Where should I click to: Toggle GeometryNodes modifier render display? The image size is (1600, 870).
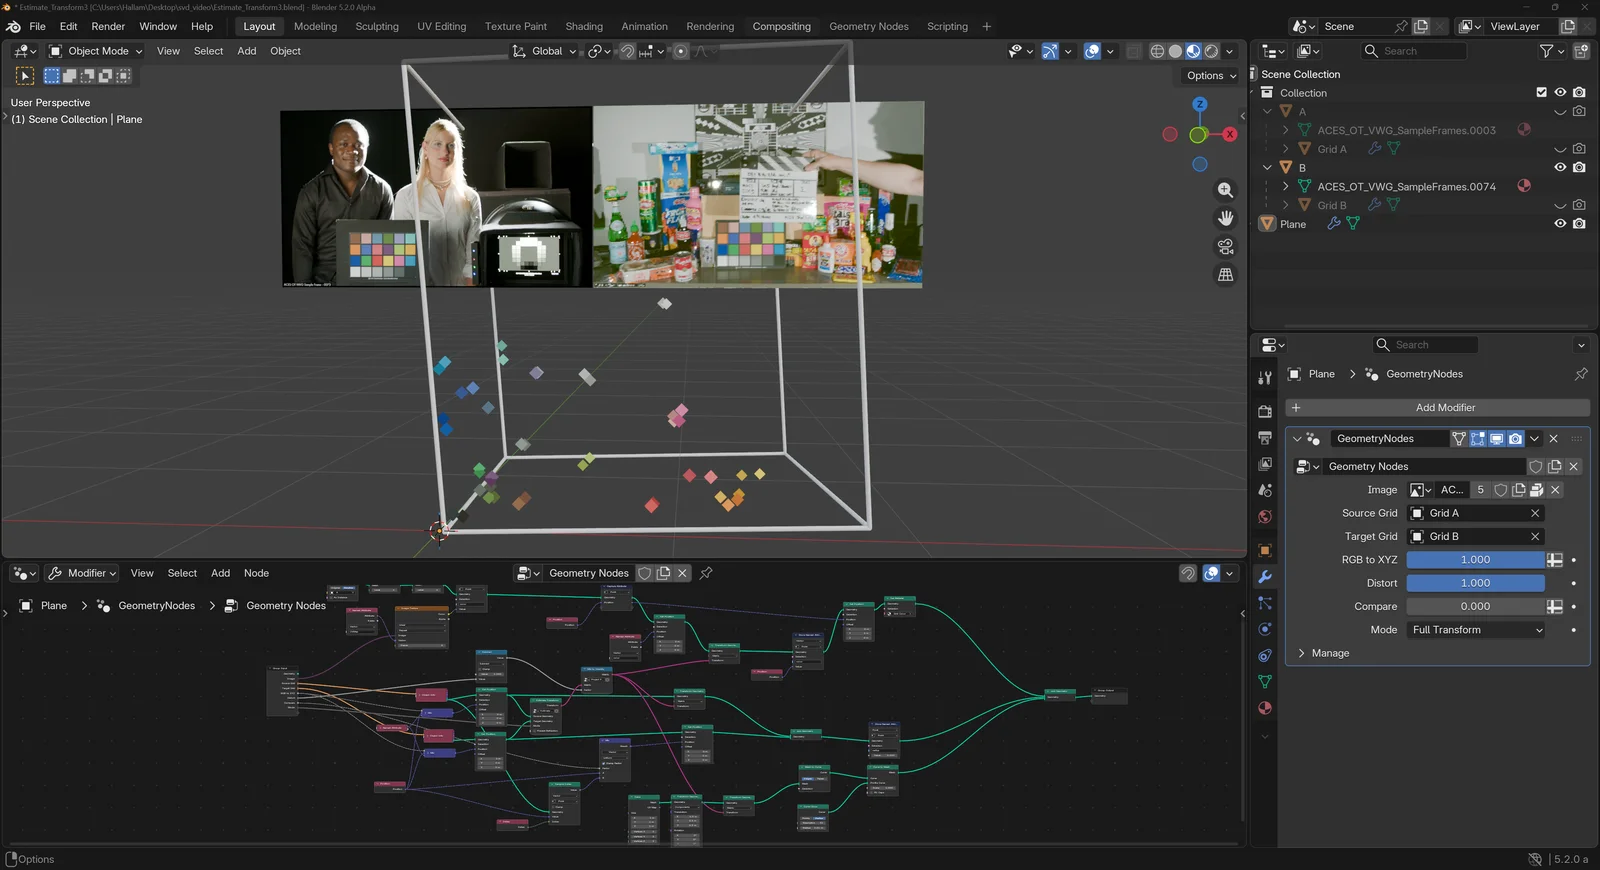pos(1516,439)
